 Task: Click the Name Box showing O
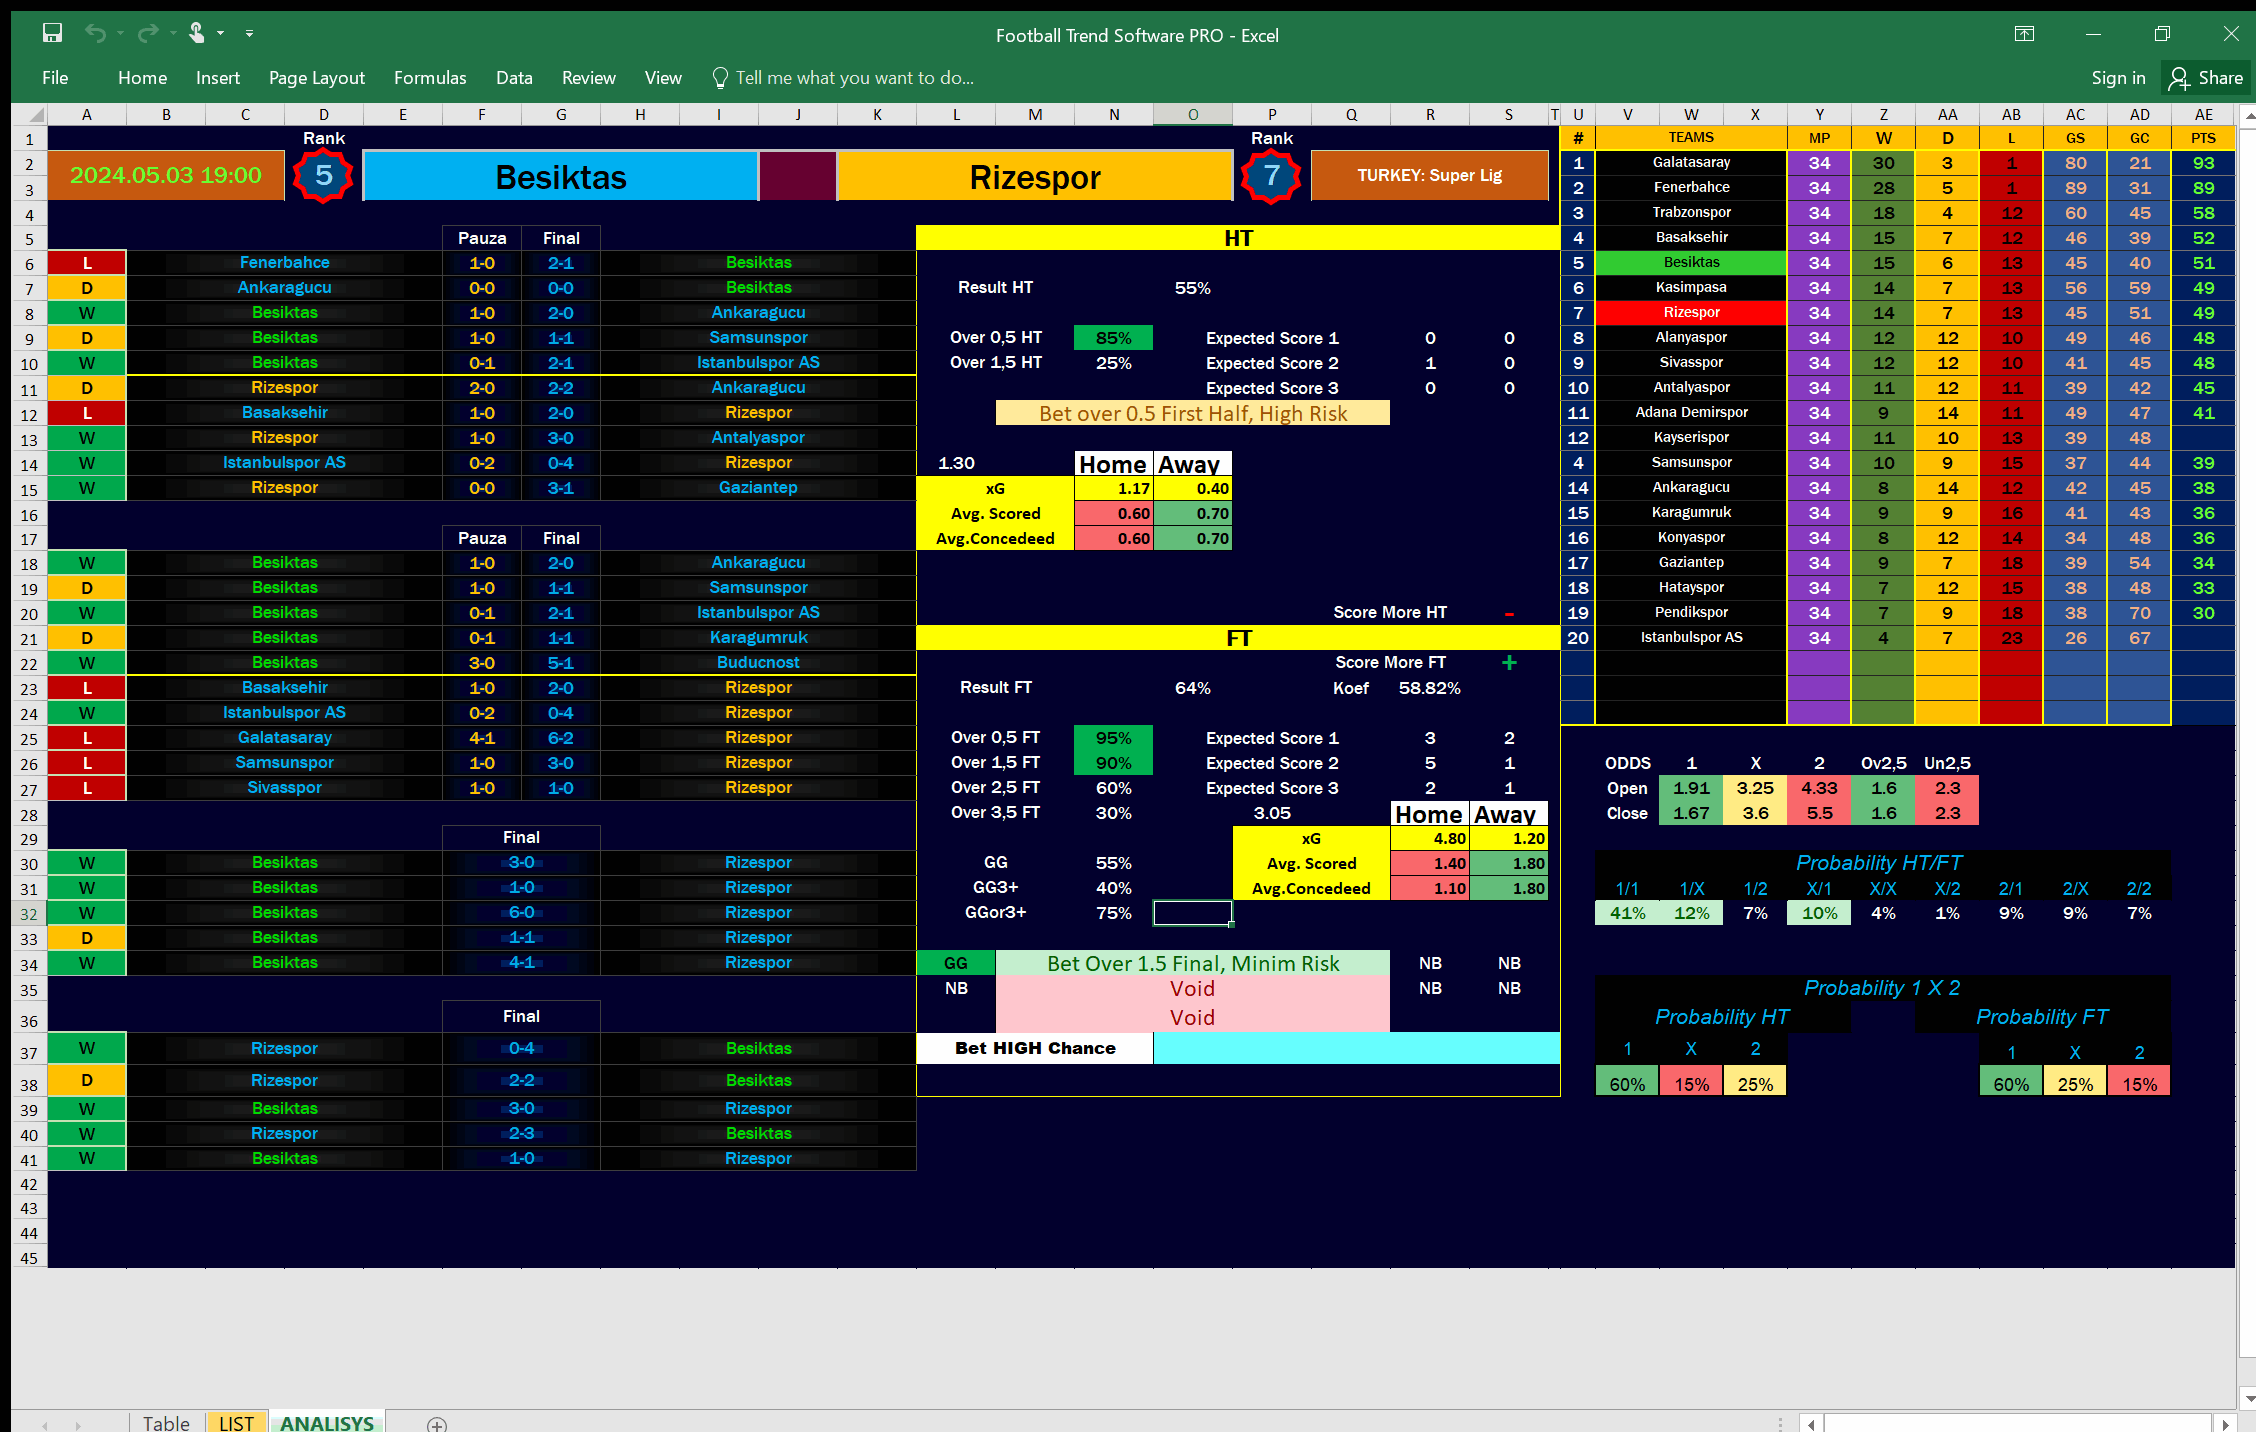click(x=1192, y=114)
